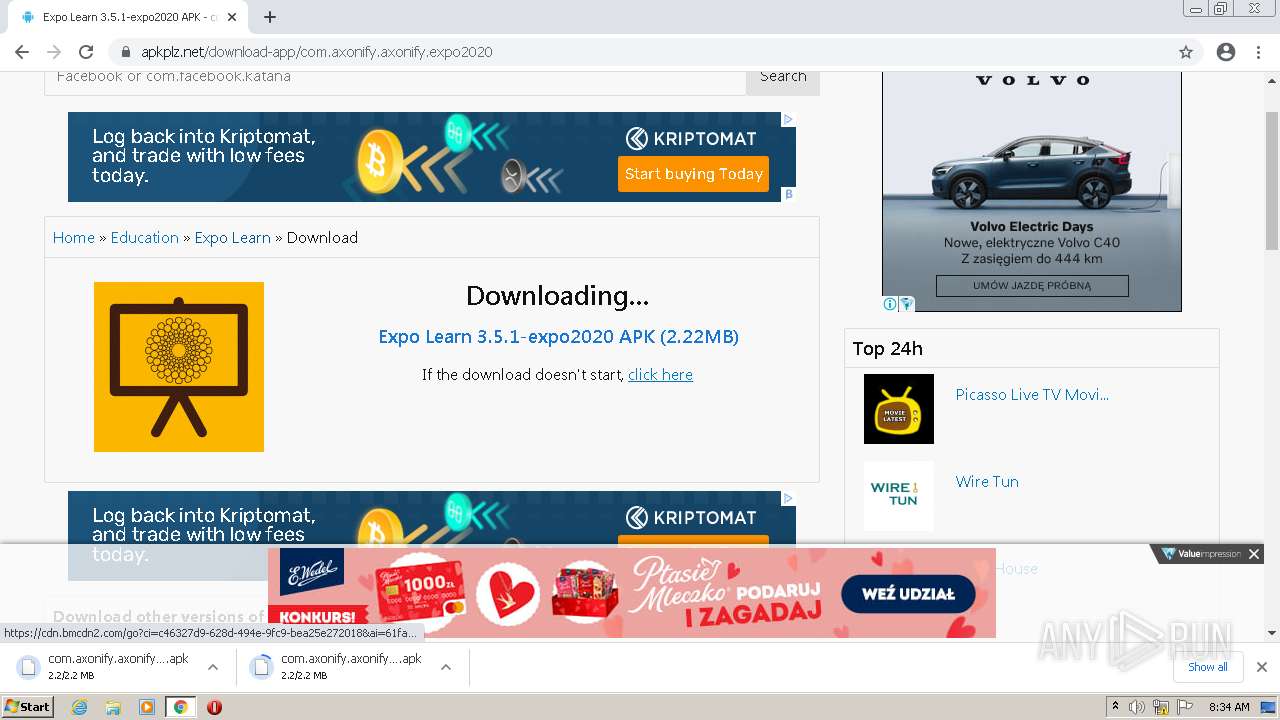The image size is (1280, 720).
Task: Click the 'Top 24h' heading
Action: pyautogui.click(x=888, y=349)
